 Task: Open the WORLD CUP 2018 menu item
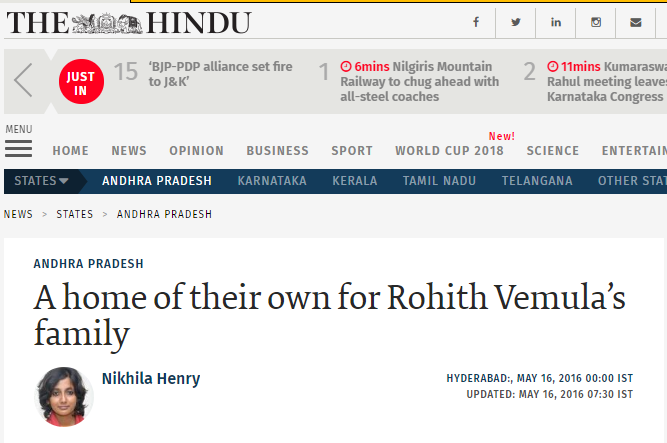click(449, 151)
